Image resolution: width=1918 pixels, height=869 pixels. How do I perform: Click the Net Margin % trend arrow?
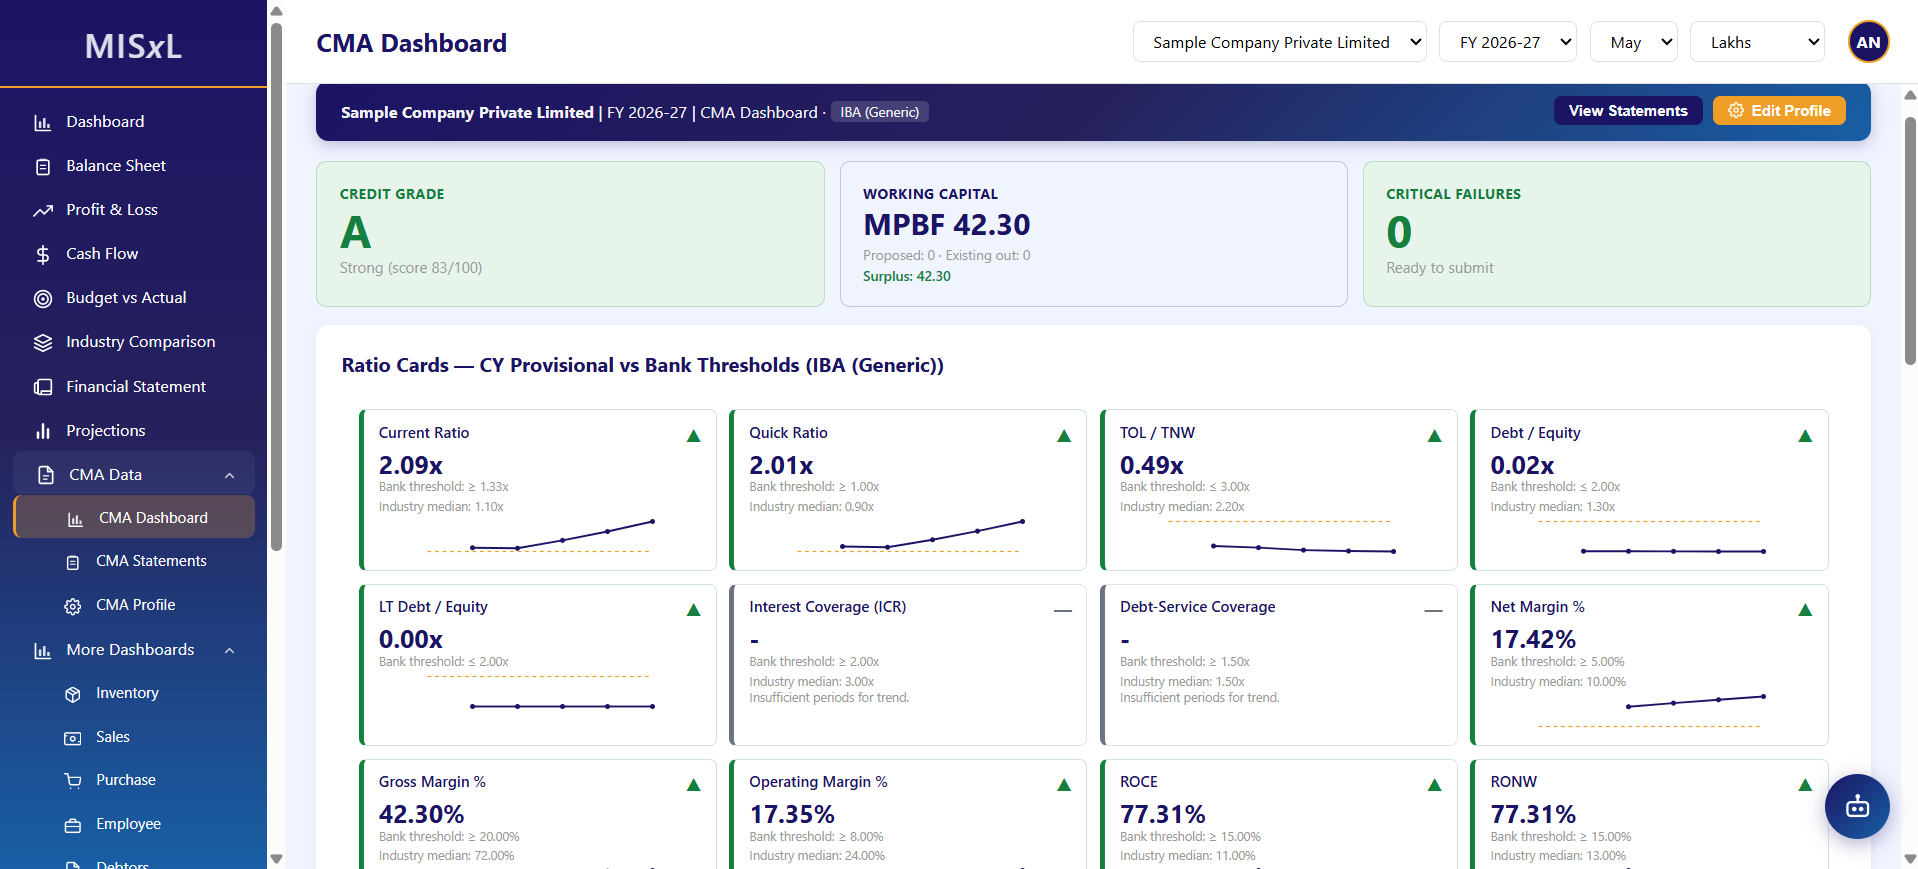tap(1805, 610)
